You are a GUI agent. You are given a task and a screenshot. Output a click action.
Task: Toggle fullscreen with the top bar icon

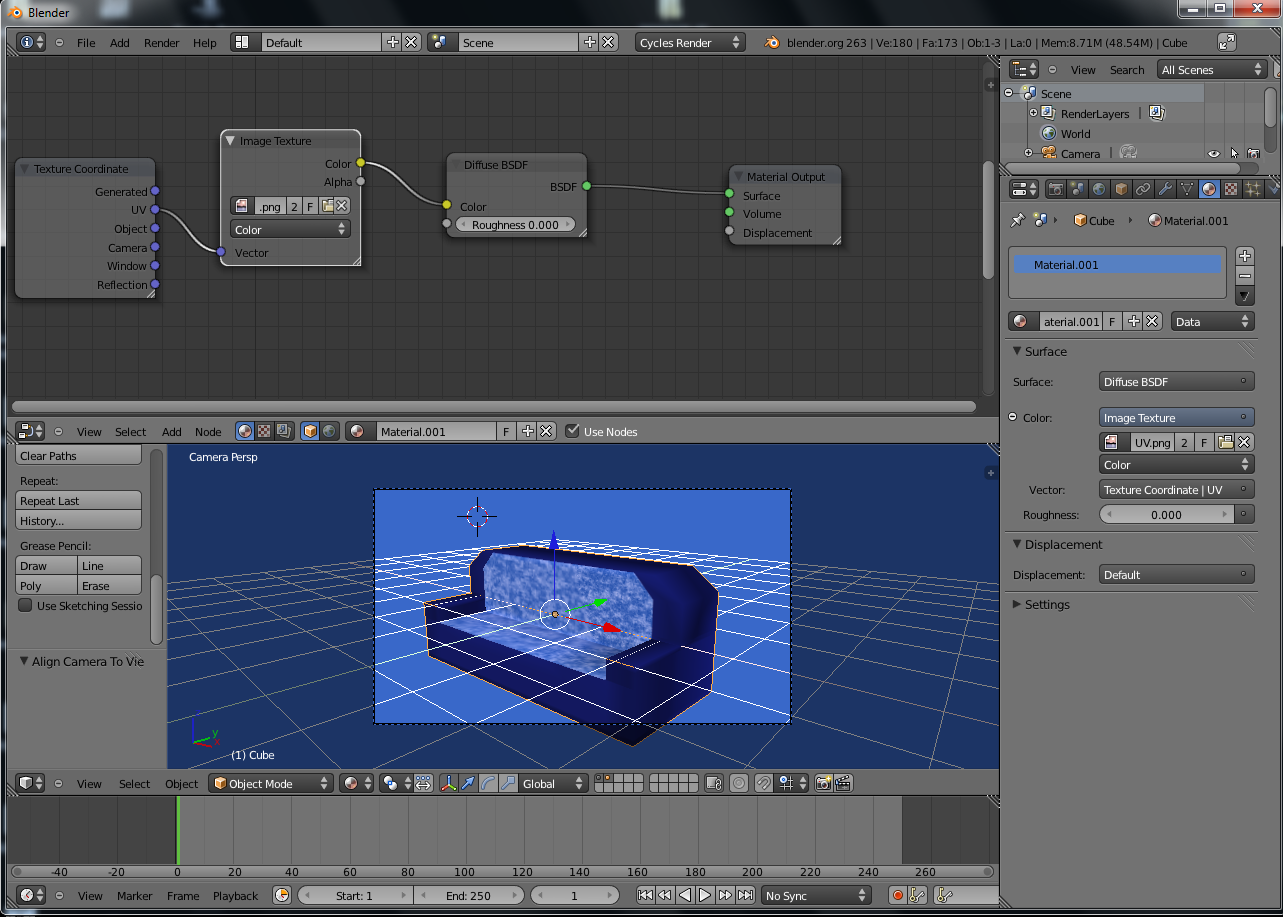click(x=1226, y=42)
